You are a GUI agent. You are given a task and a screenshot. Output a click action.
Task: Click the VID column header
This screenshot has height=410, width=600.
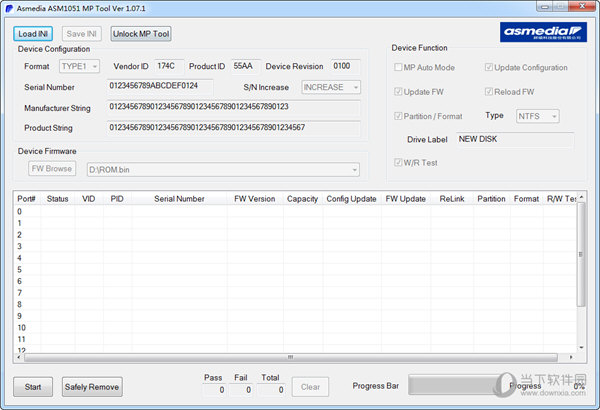point(89,199)
